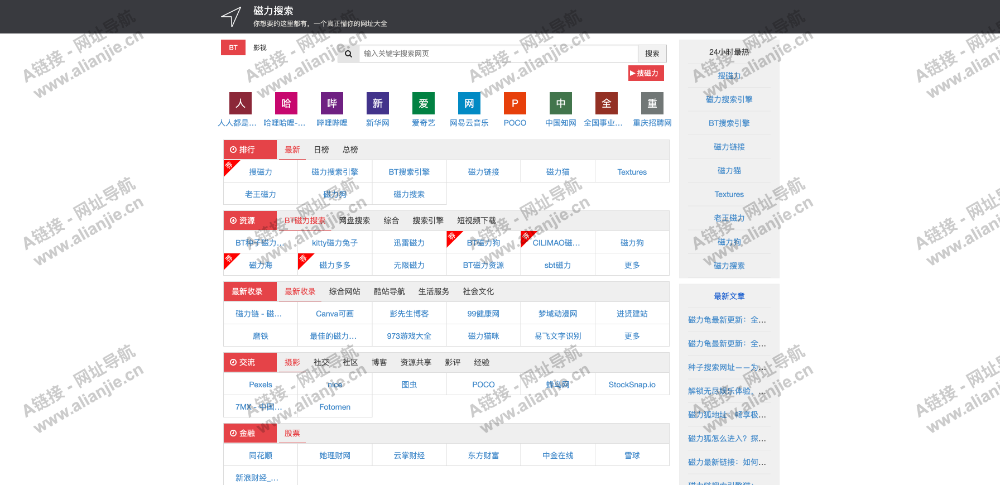Open the pink 哈 icon tile

coord(286,103)
